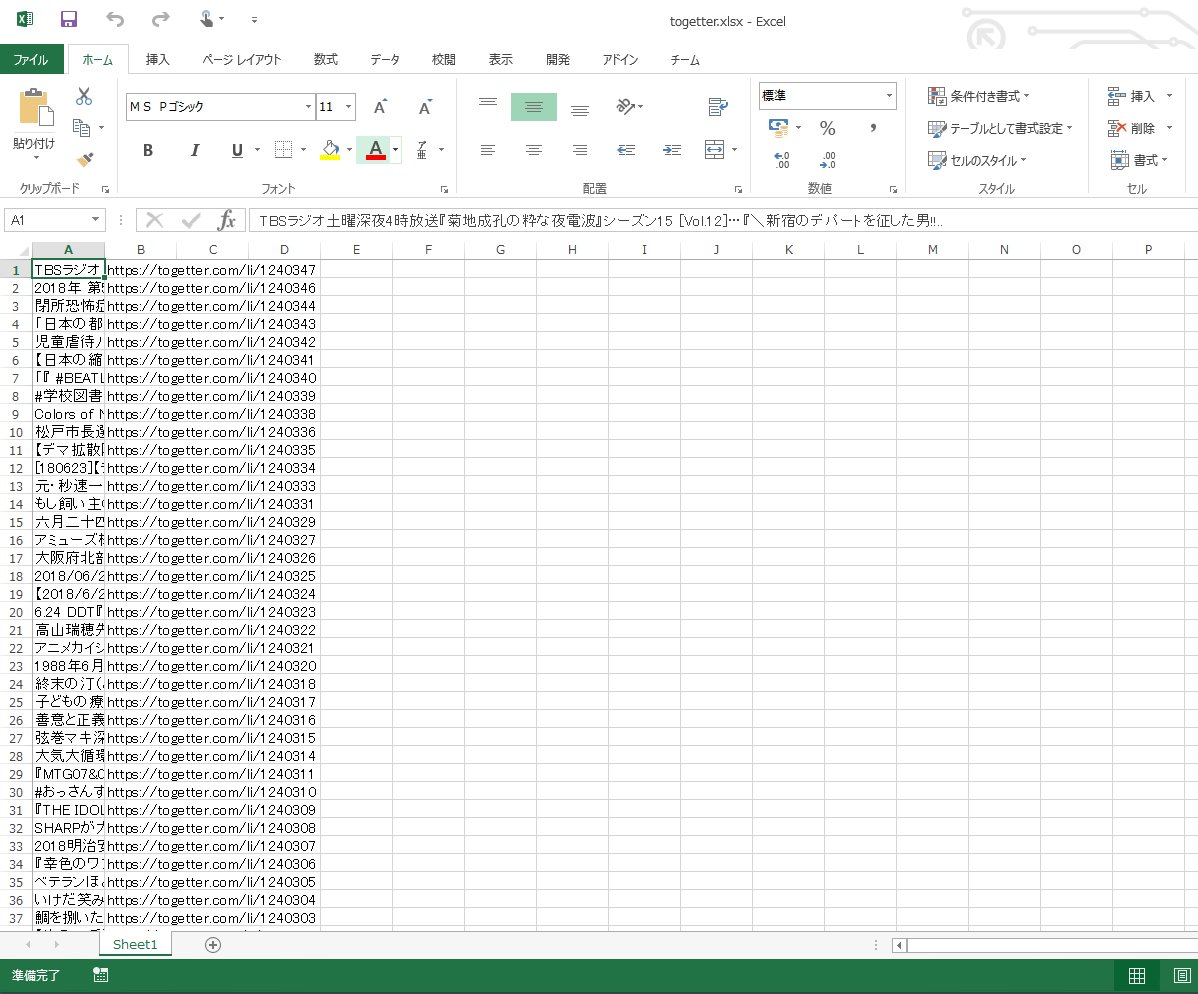
Task: Open the number format dropdown
Action: point(889,96)
